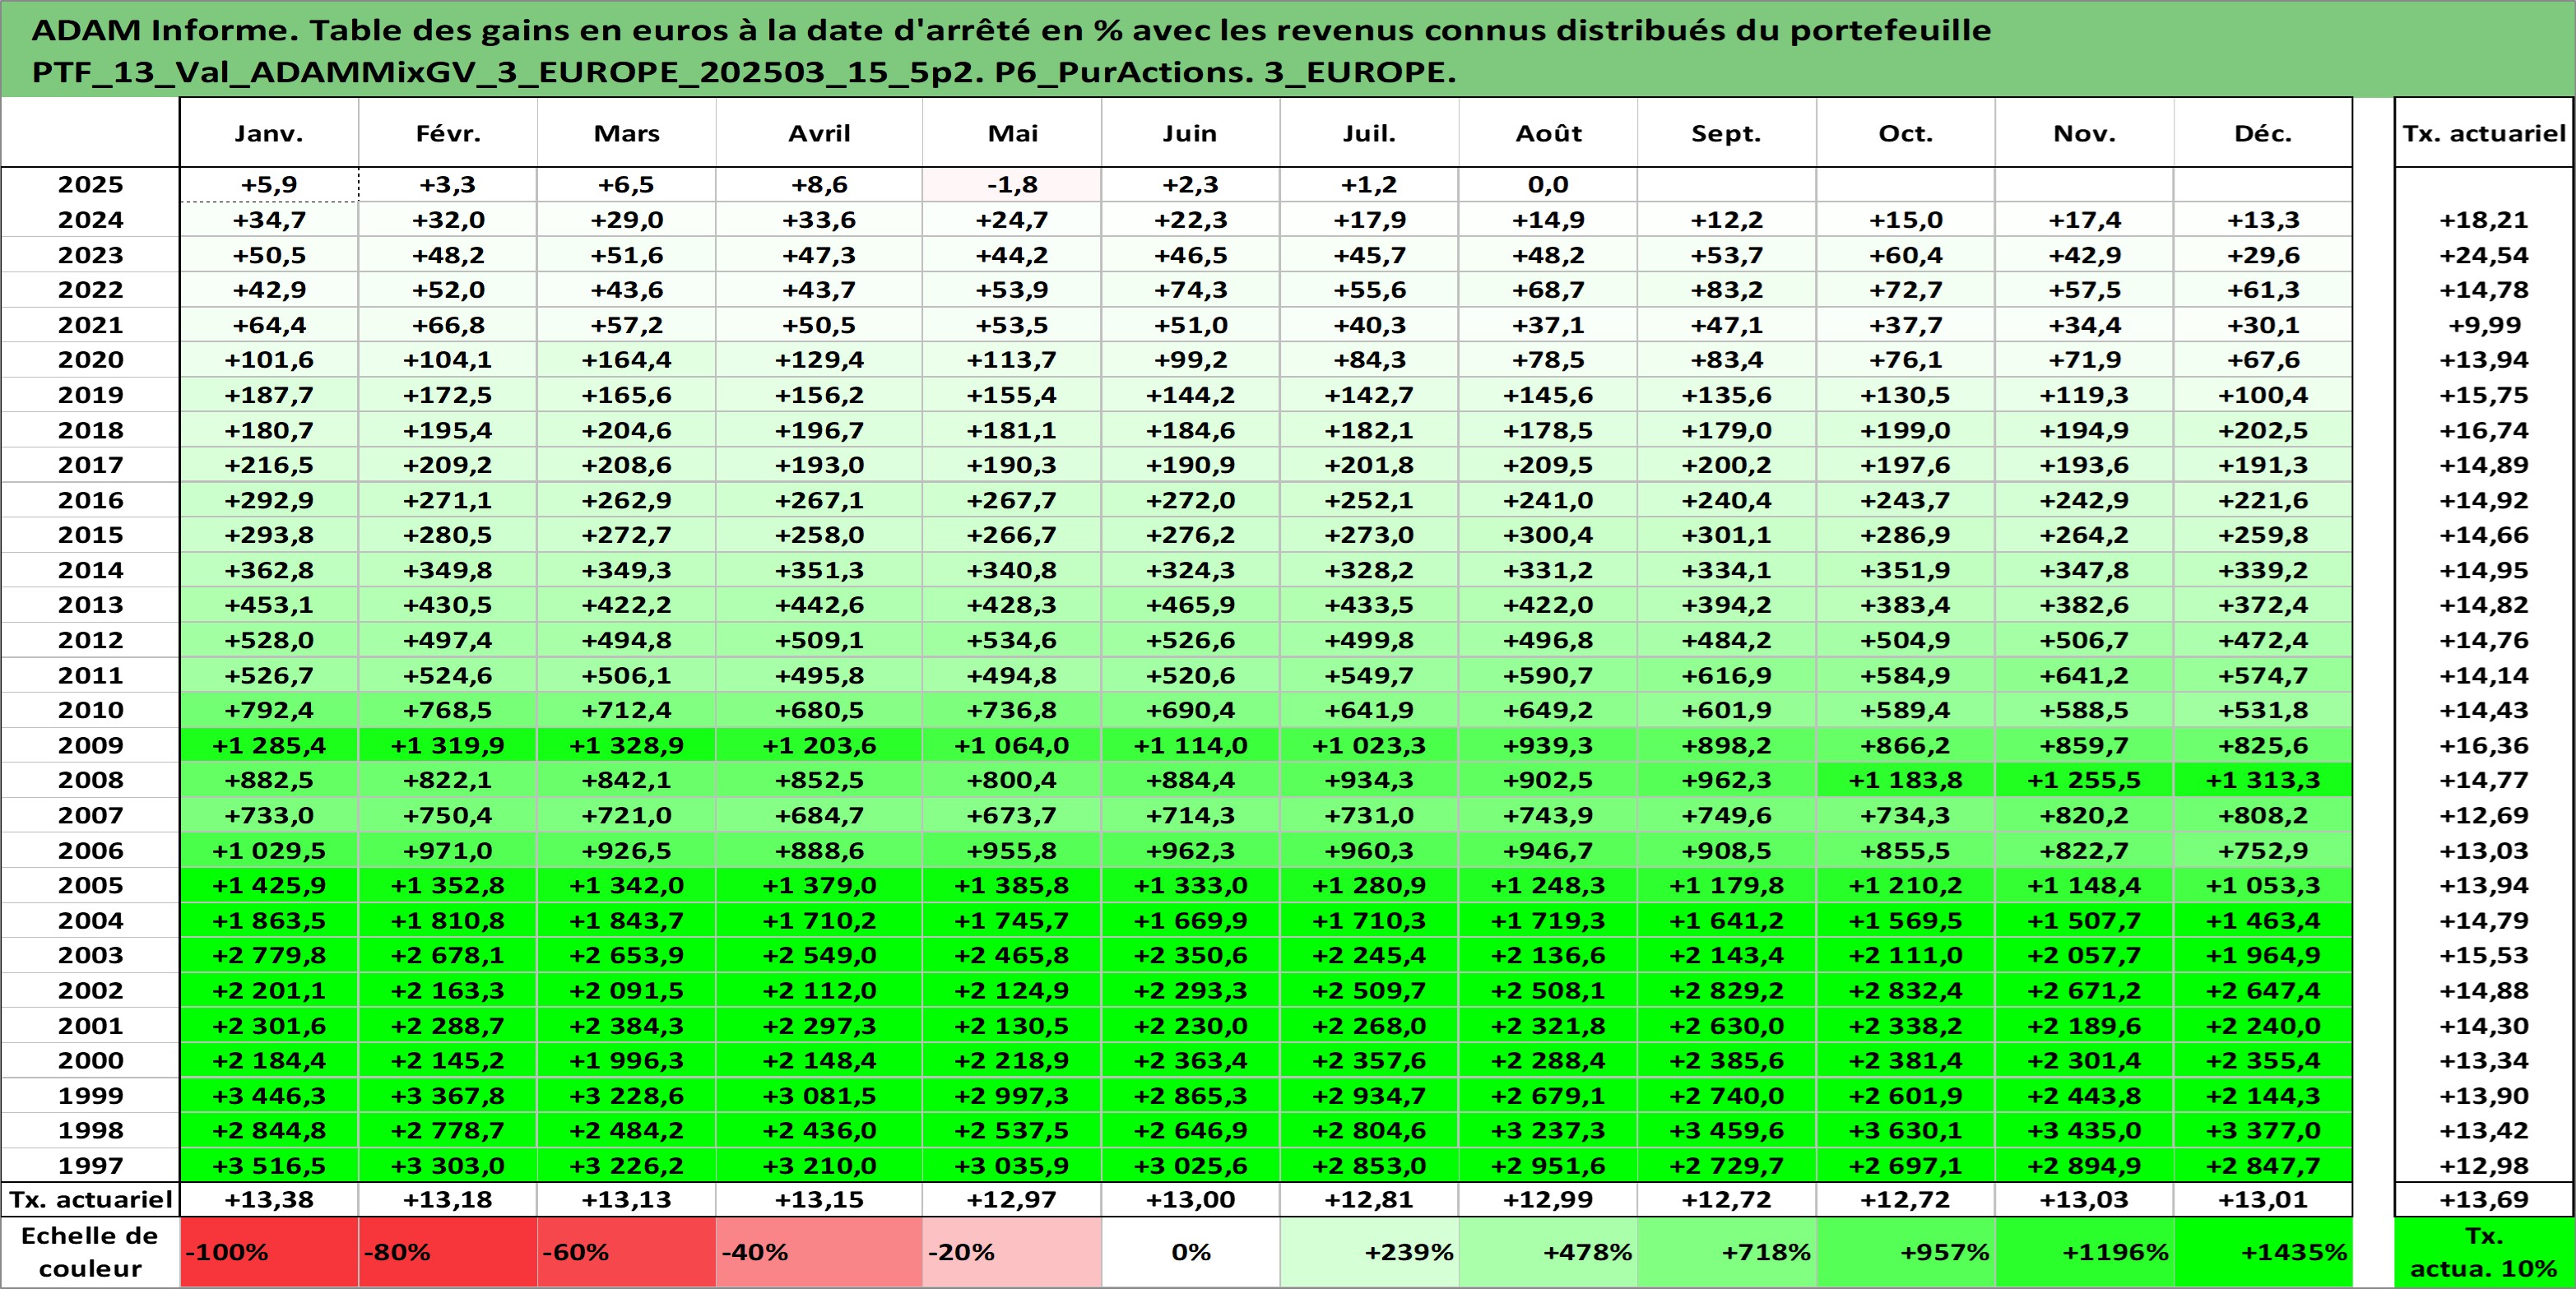Click cell +2 144,3 for 1999 Déc.
This screenshot has height=1289, width=2576.
point(2263,1095)
